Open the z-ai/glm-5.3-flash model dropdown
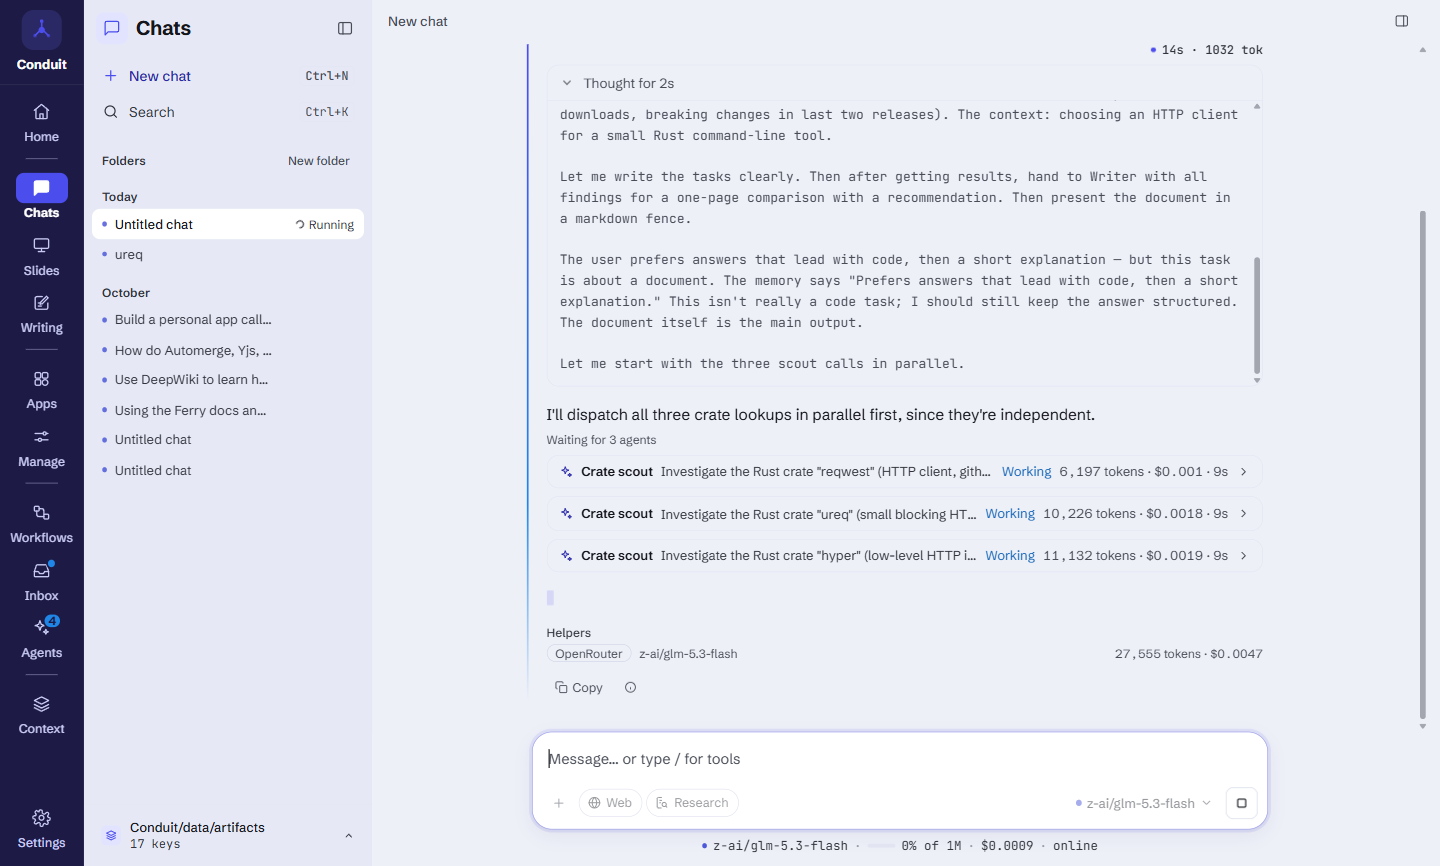The image size is (1440, 866). [x=1143, y=803]
